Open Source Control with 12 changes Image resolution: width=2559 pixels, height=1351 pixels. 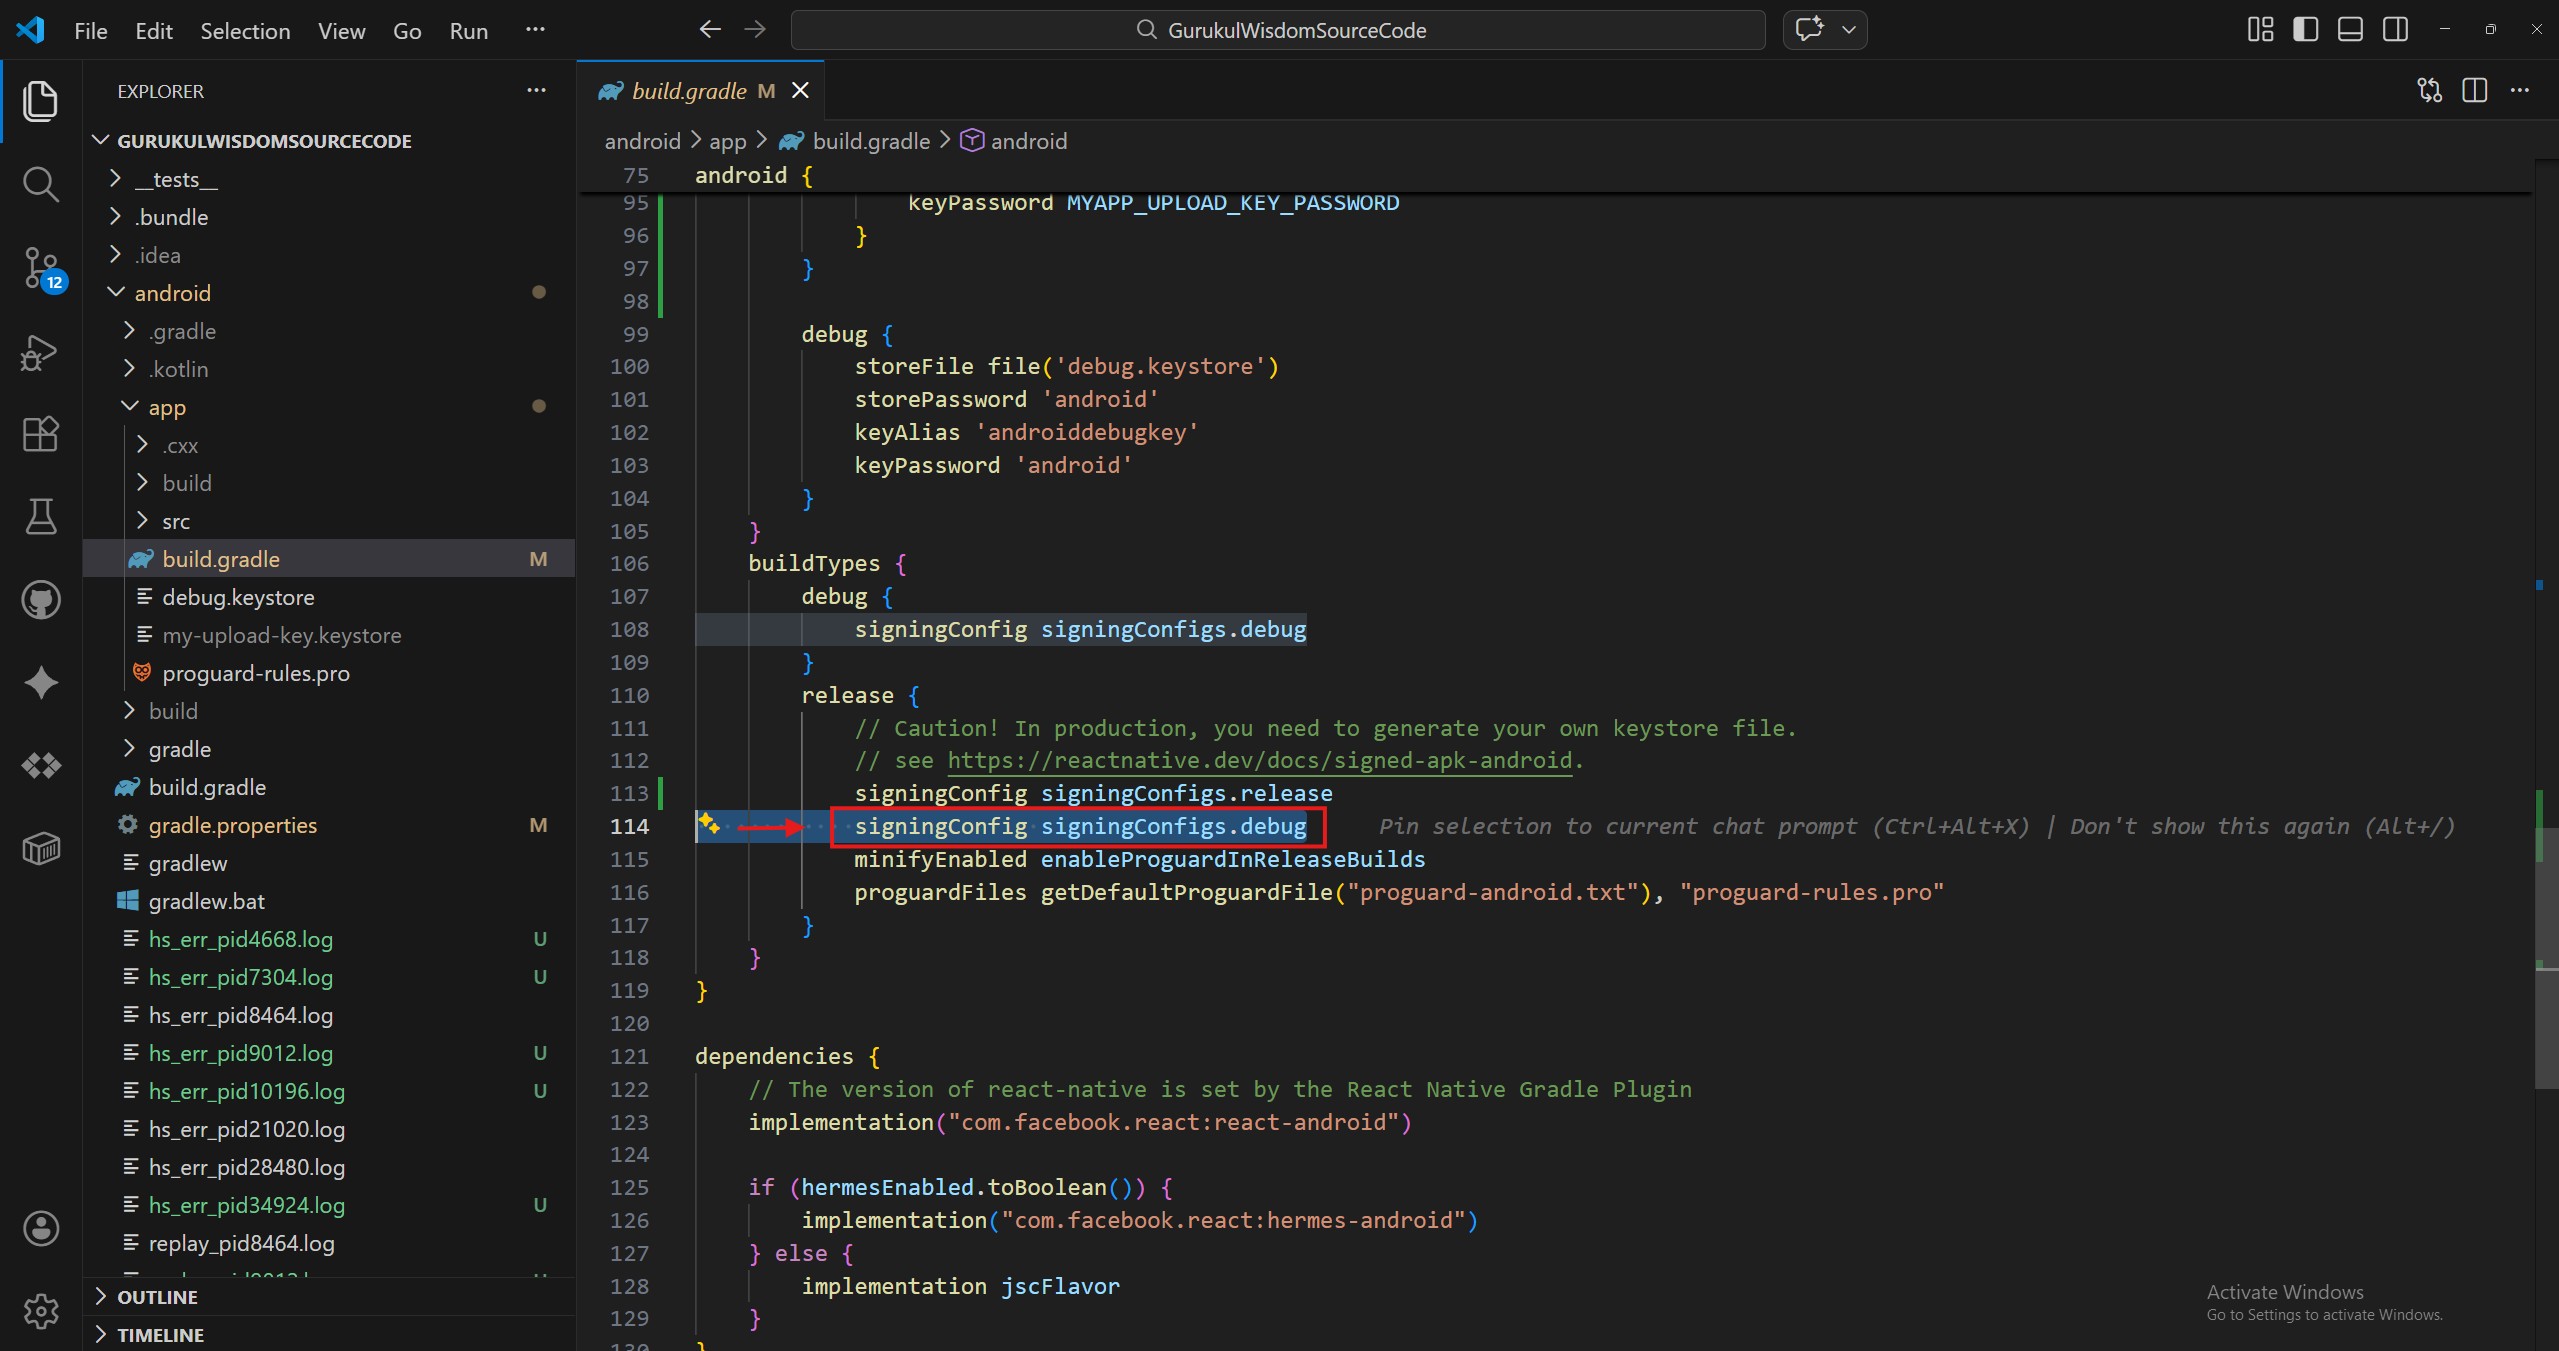(x=40, y=268)
